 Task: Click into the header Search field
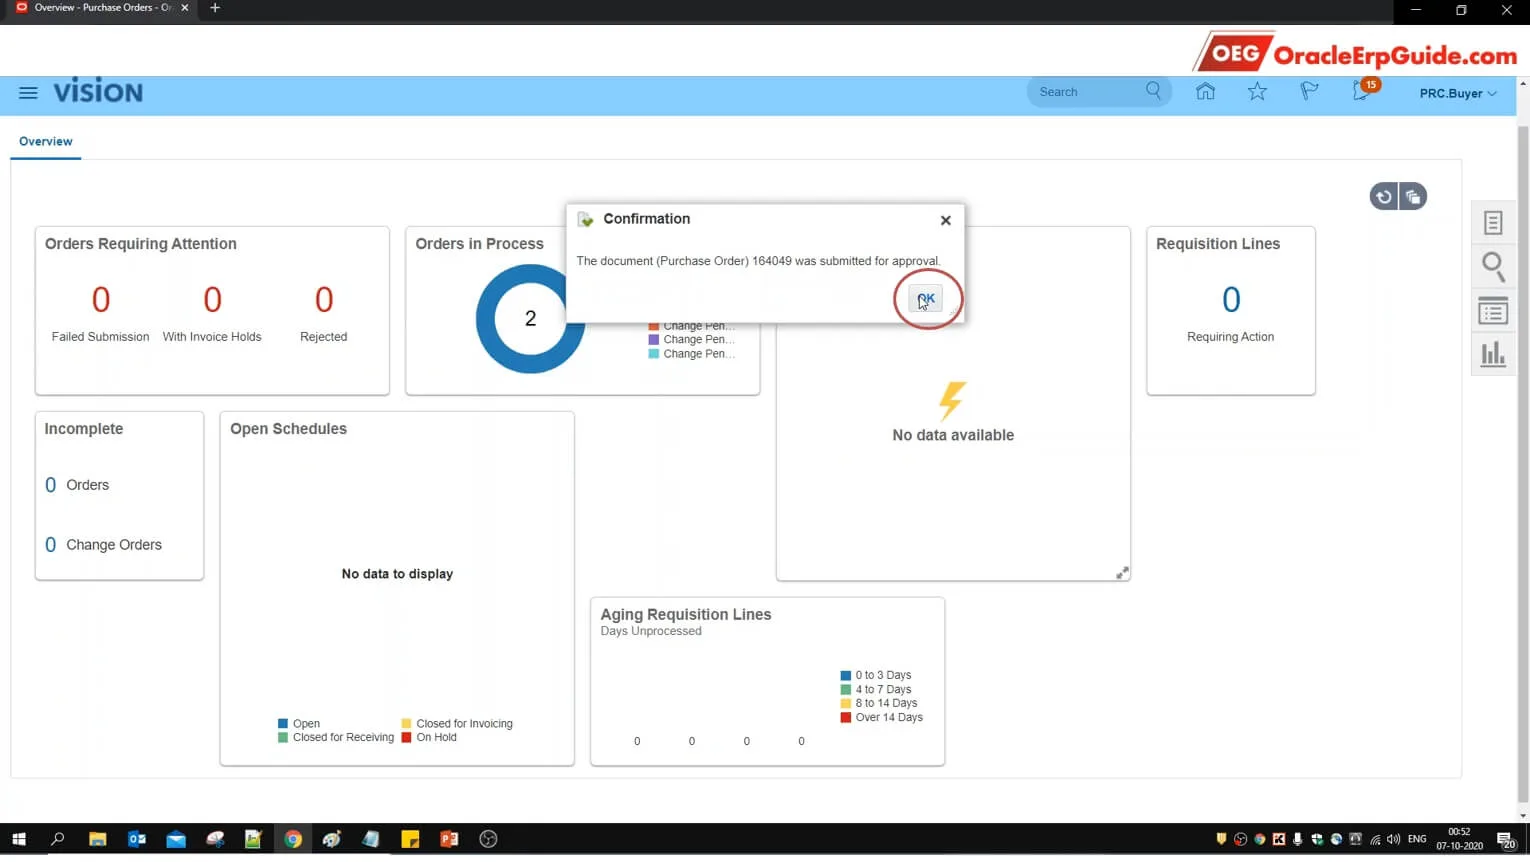(x=1088, y=92)
